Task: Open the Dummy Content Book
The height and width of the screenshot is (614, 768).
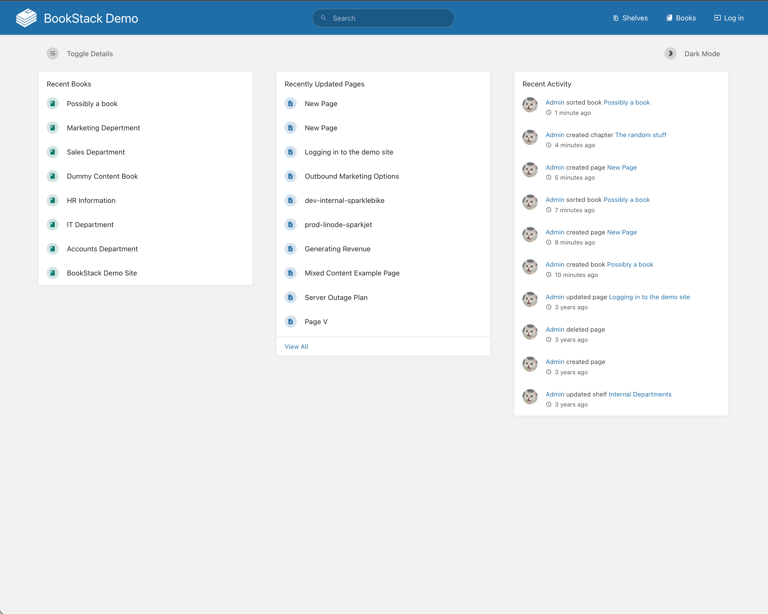Action: coord(102,176)
